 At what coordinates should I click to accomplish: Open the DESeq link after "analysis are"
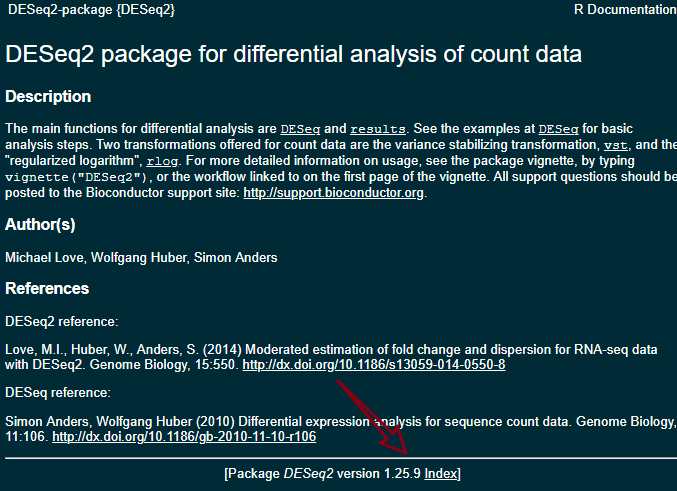pyautogui.click(x=300, y=129)
